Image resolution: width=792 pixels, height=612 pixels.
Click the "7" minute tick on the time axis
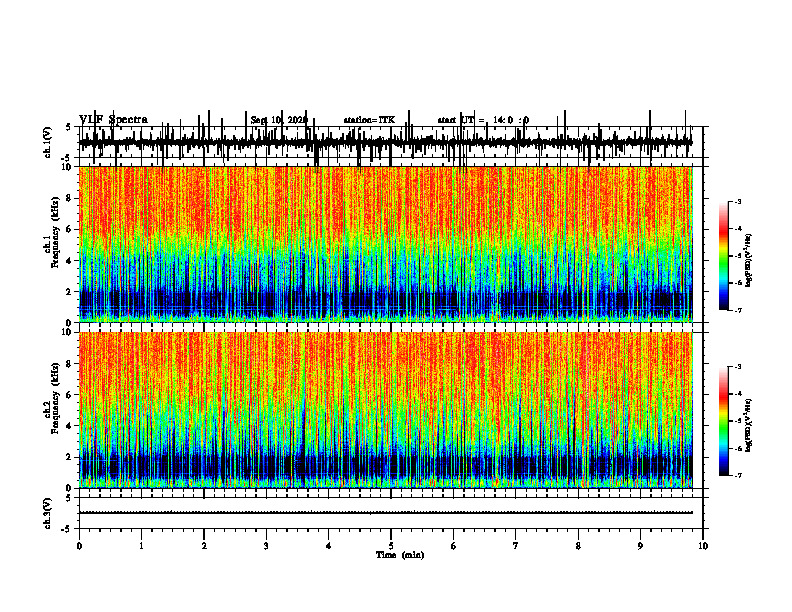click(x=516, y=546)
